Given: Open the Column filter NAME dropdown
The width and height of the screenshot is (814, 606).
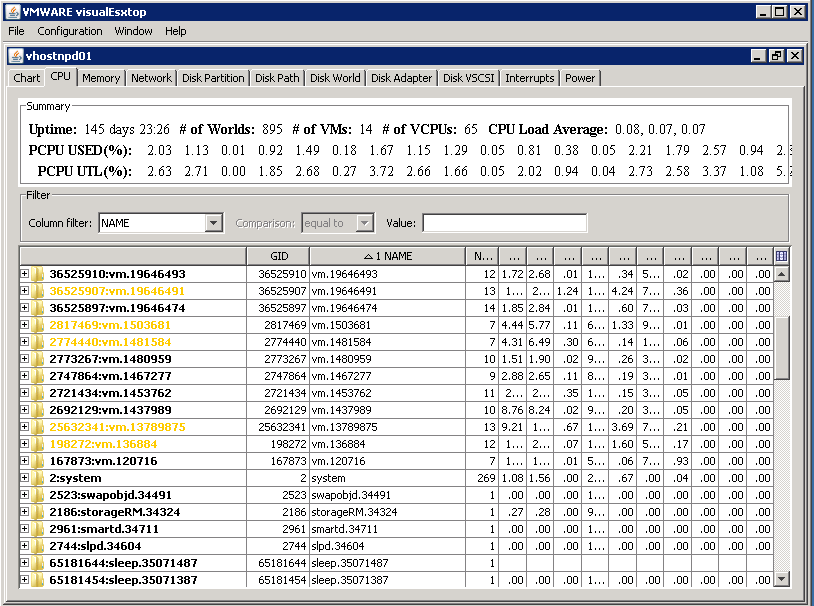Looking at the screenshot, I should point(161,223).
